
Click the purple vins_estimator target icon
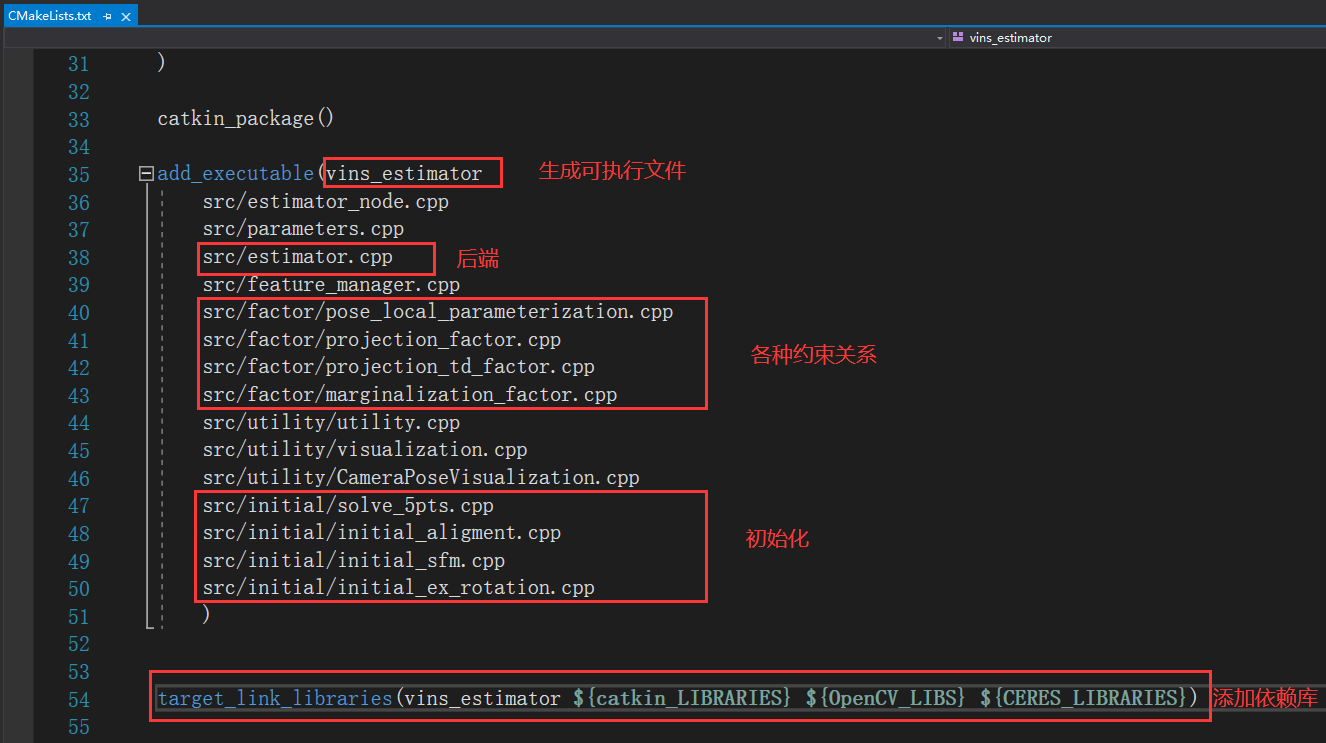(x=958, y=37)
